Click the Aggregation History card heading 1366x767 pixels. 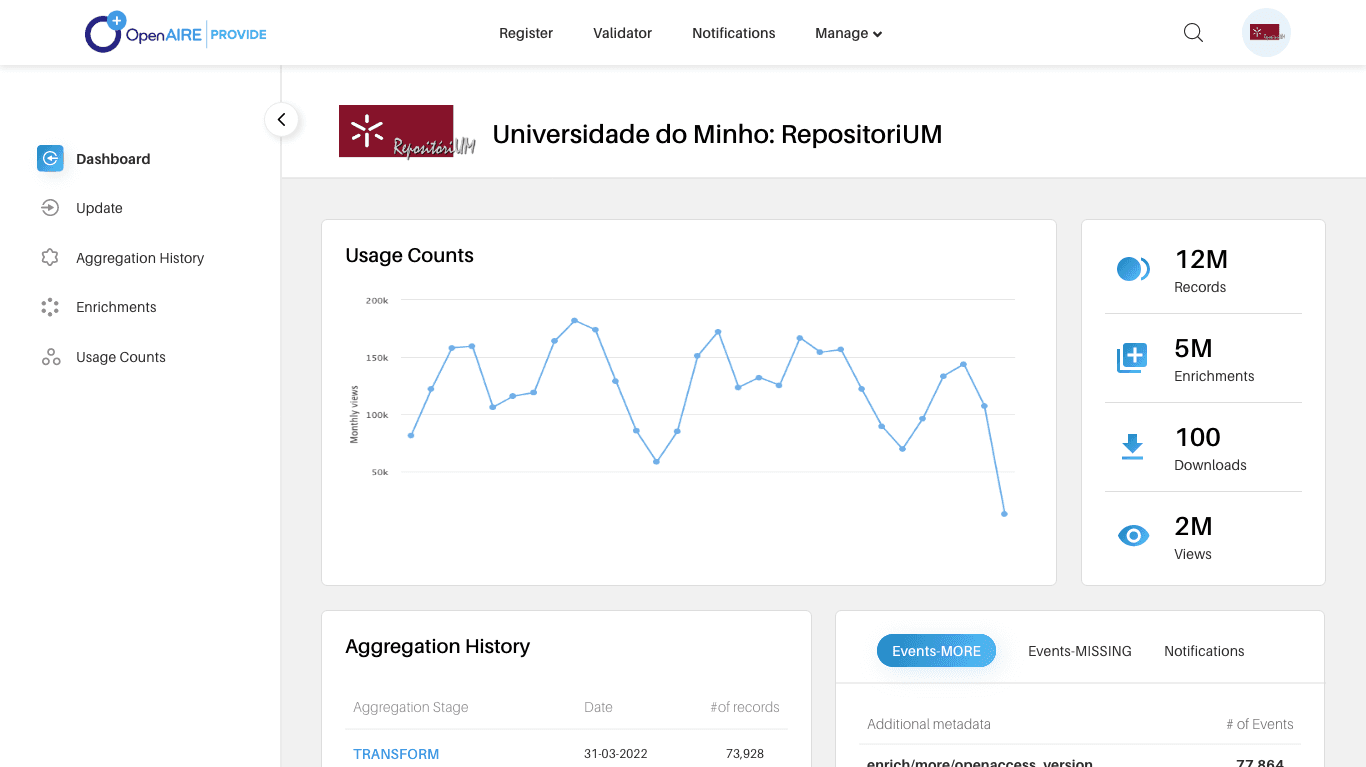point(437,647)
